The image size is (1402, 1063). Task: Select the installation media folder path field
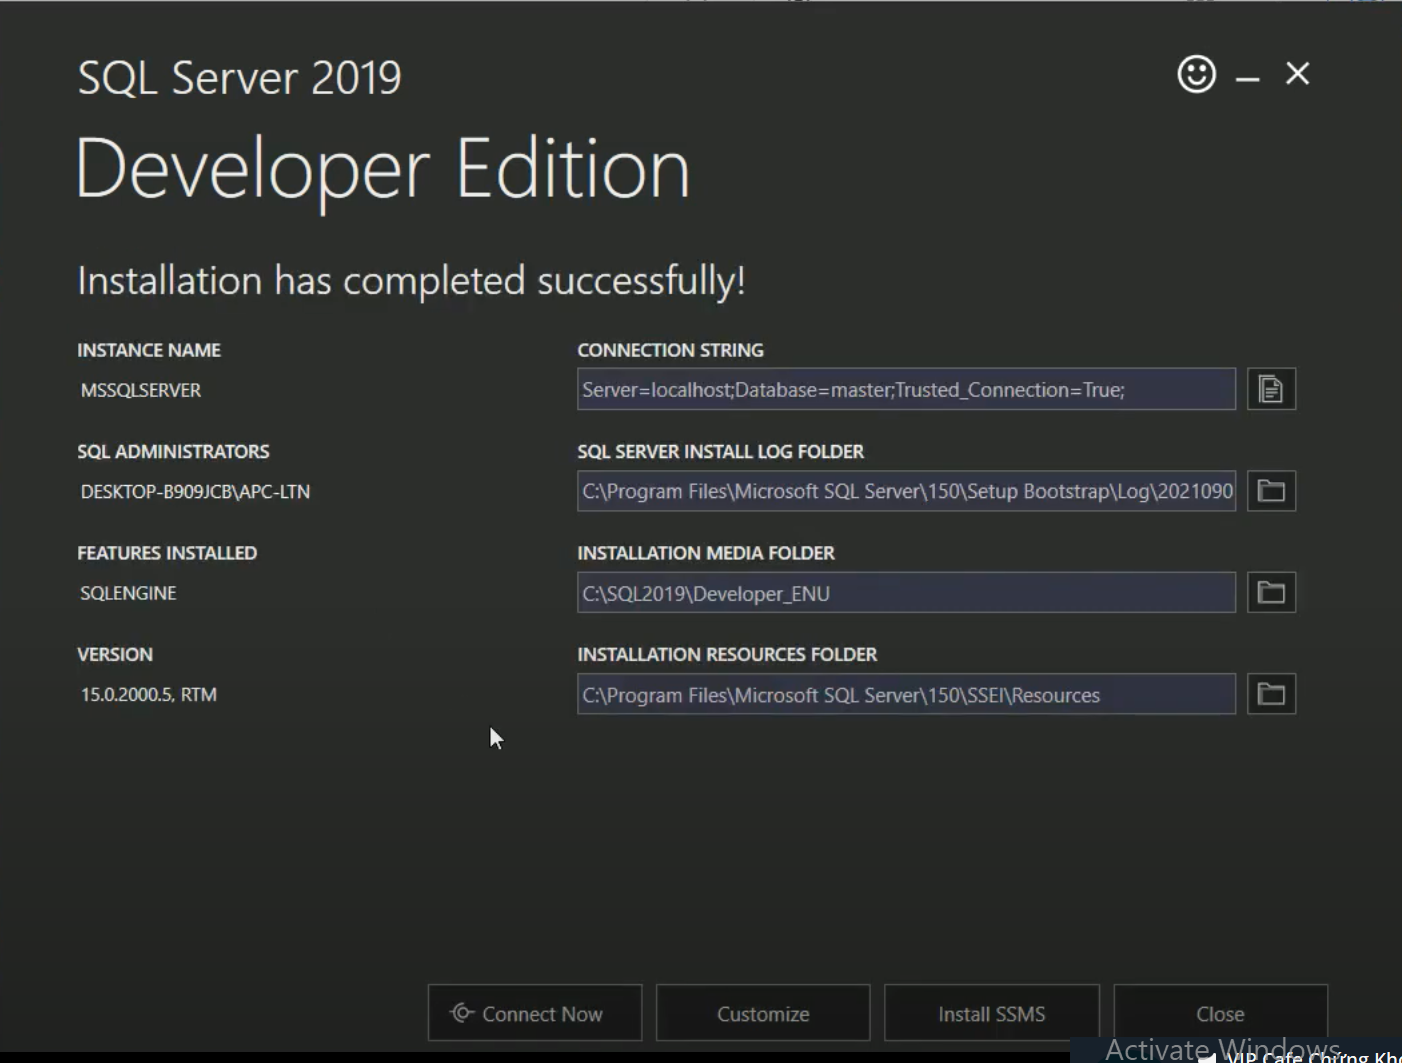coord(906,592)
